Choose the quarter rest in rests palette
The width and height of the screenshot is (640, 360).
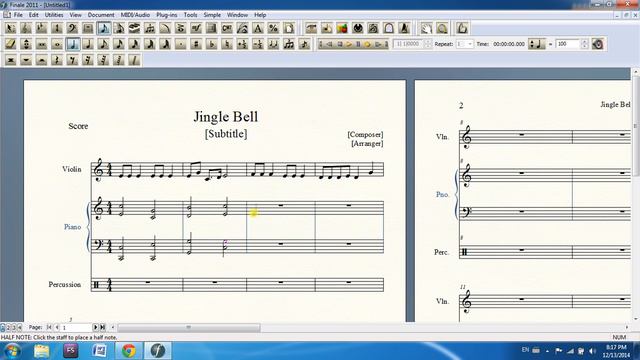click(x=57, y=60)
